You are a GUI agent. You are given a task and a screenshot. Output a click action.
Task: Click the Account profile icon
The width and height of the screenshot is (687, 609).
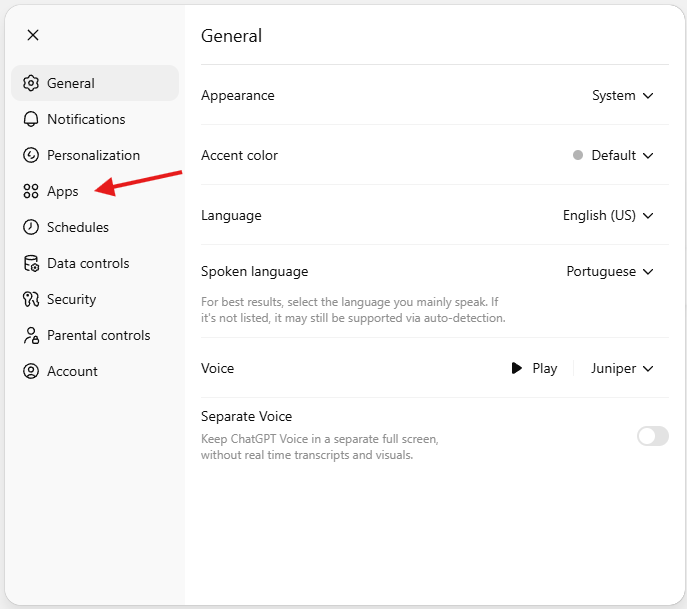31,371
